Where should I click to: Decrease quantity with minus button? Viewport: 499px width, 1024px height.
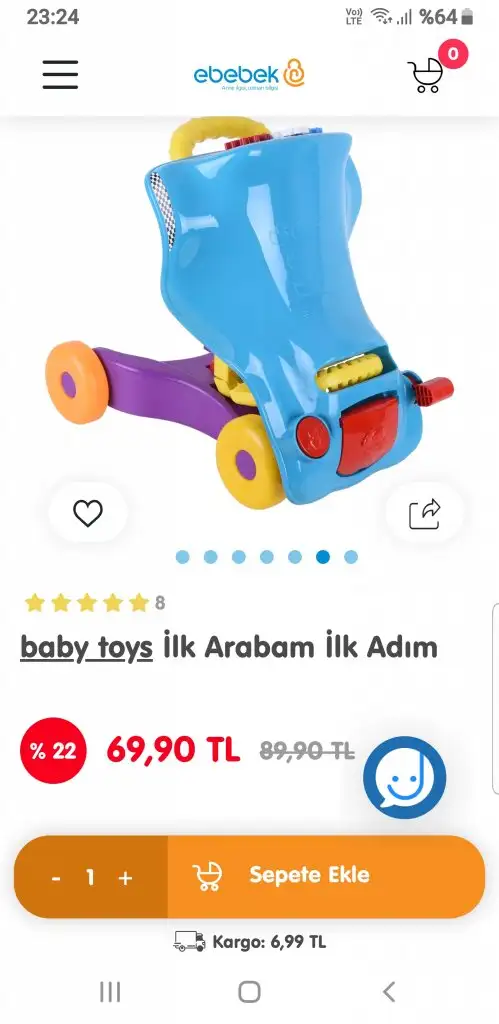tap(56, 878)
